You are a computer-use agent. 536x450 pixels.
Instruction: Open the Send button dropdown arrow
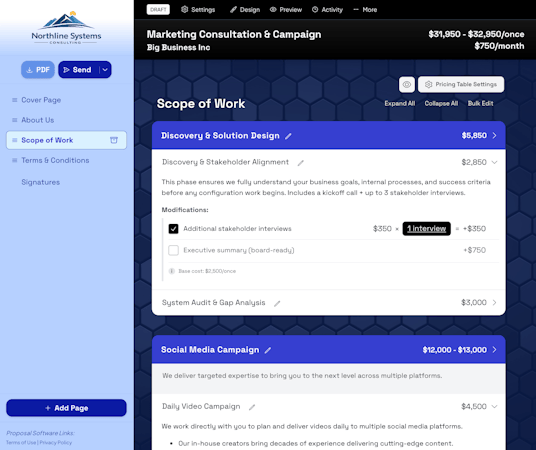[x=105, y=70]
